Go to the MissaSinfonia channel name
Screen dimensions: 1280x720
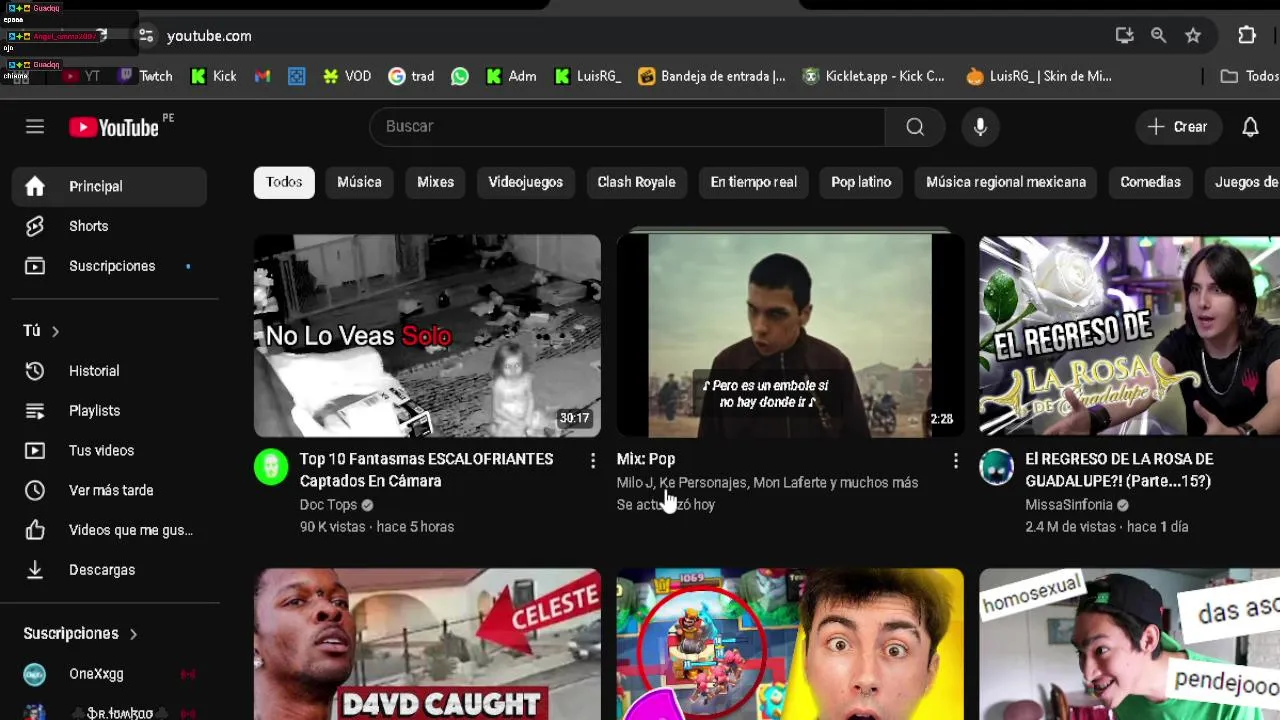[1069, 505]
